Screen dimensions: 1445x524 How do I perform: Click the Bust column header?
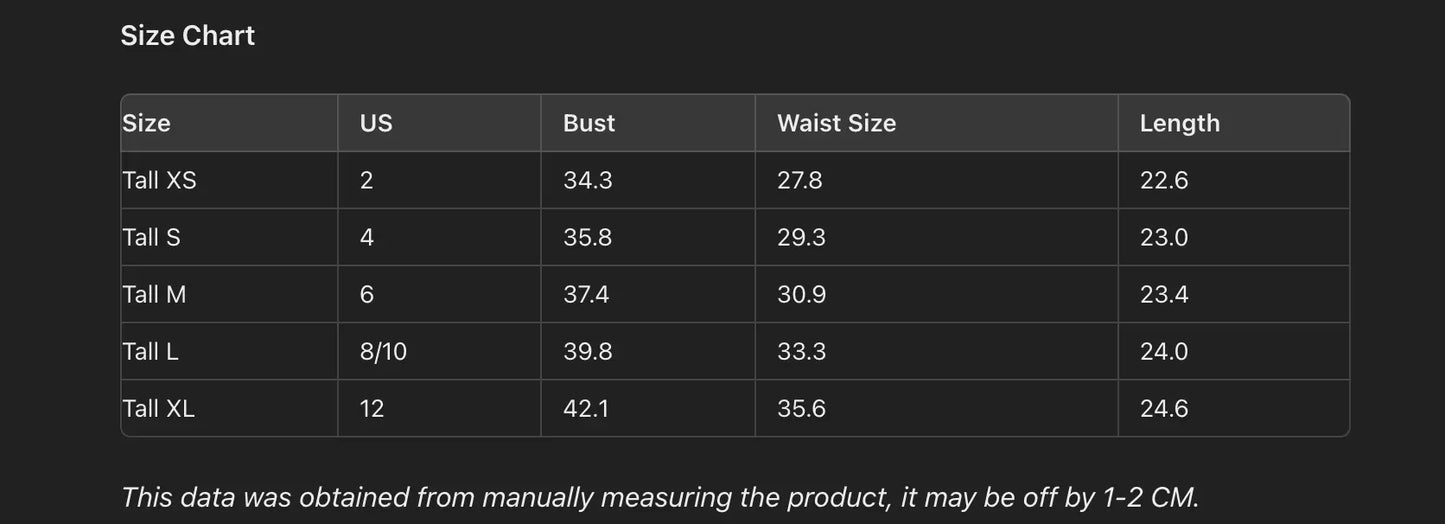(x=589, y=123)
